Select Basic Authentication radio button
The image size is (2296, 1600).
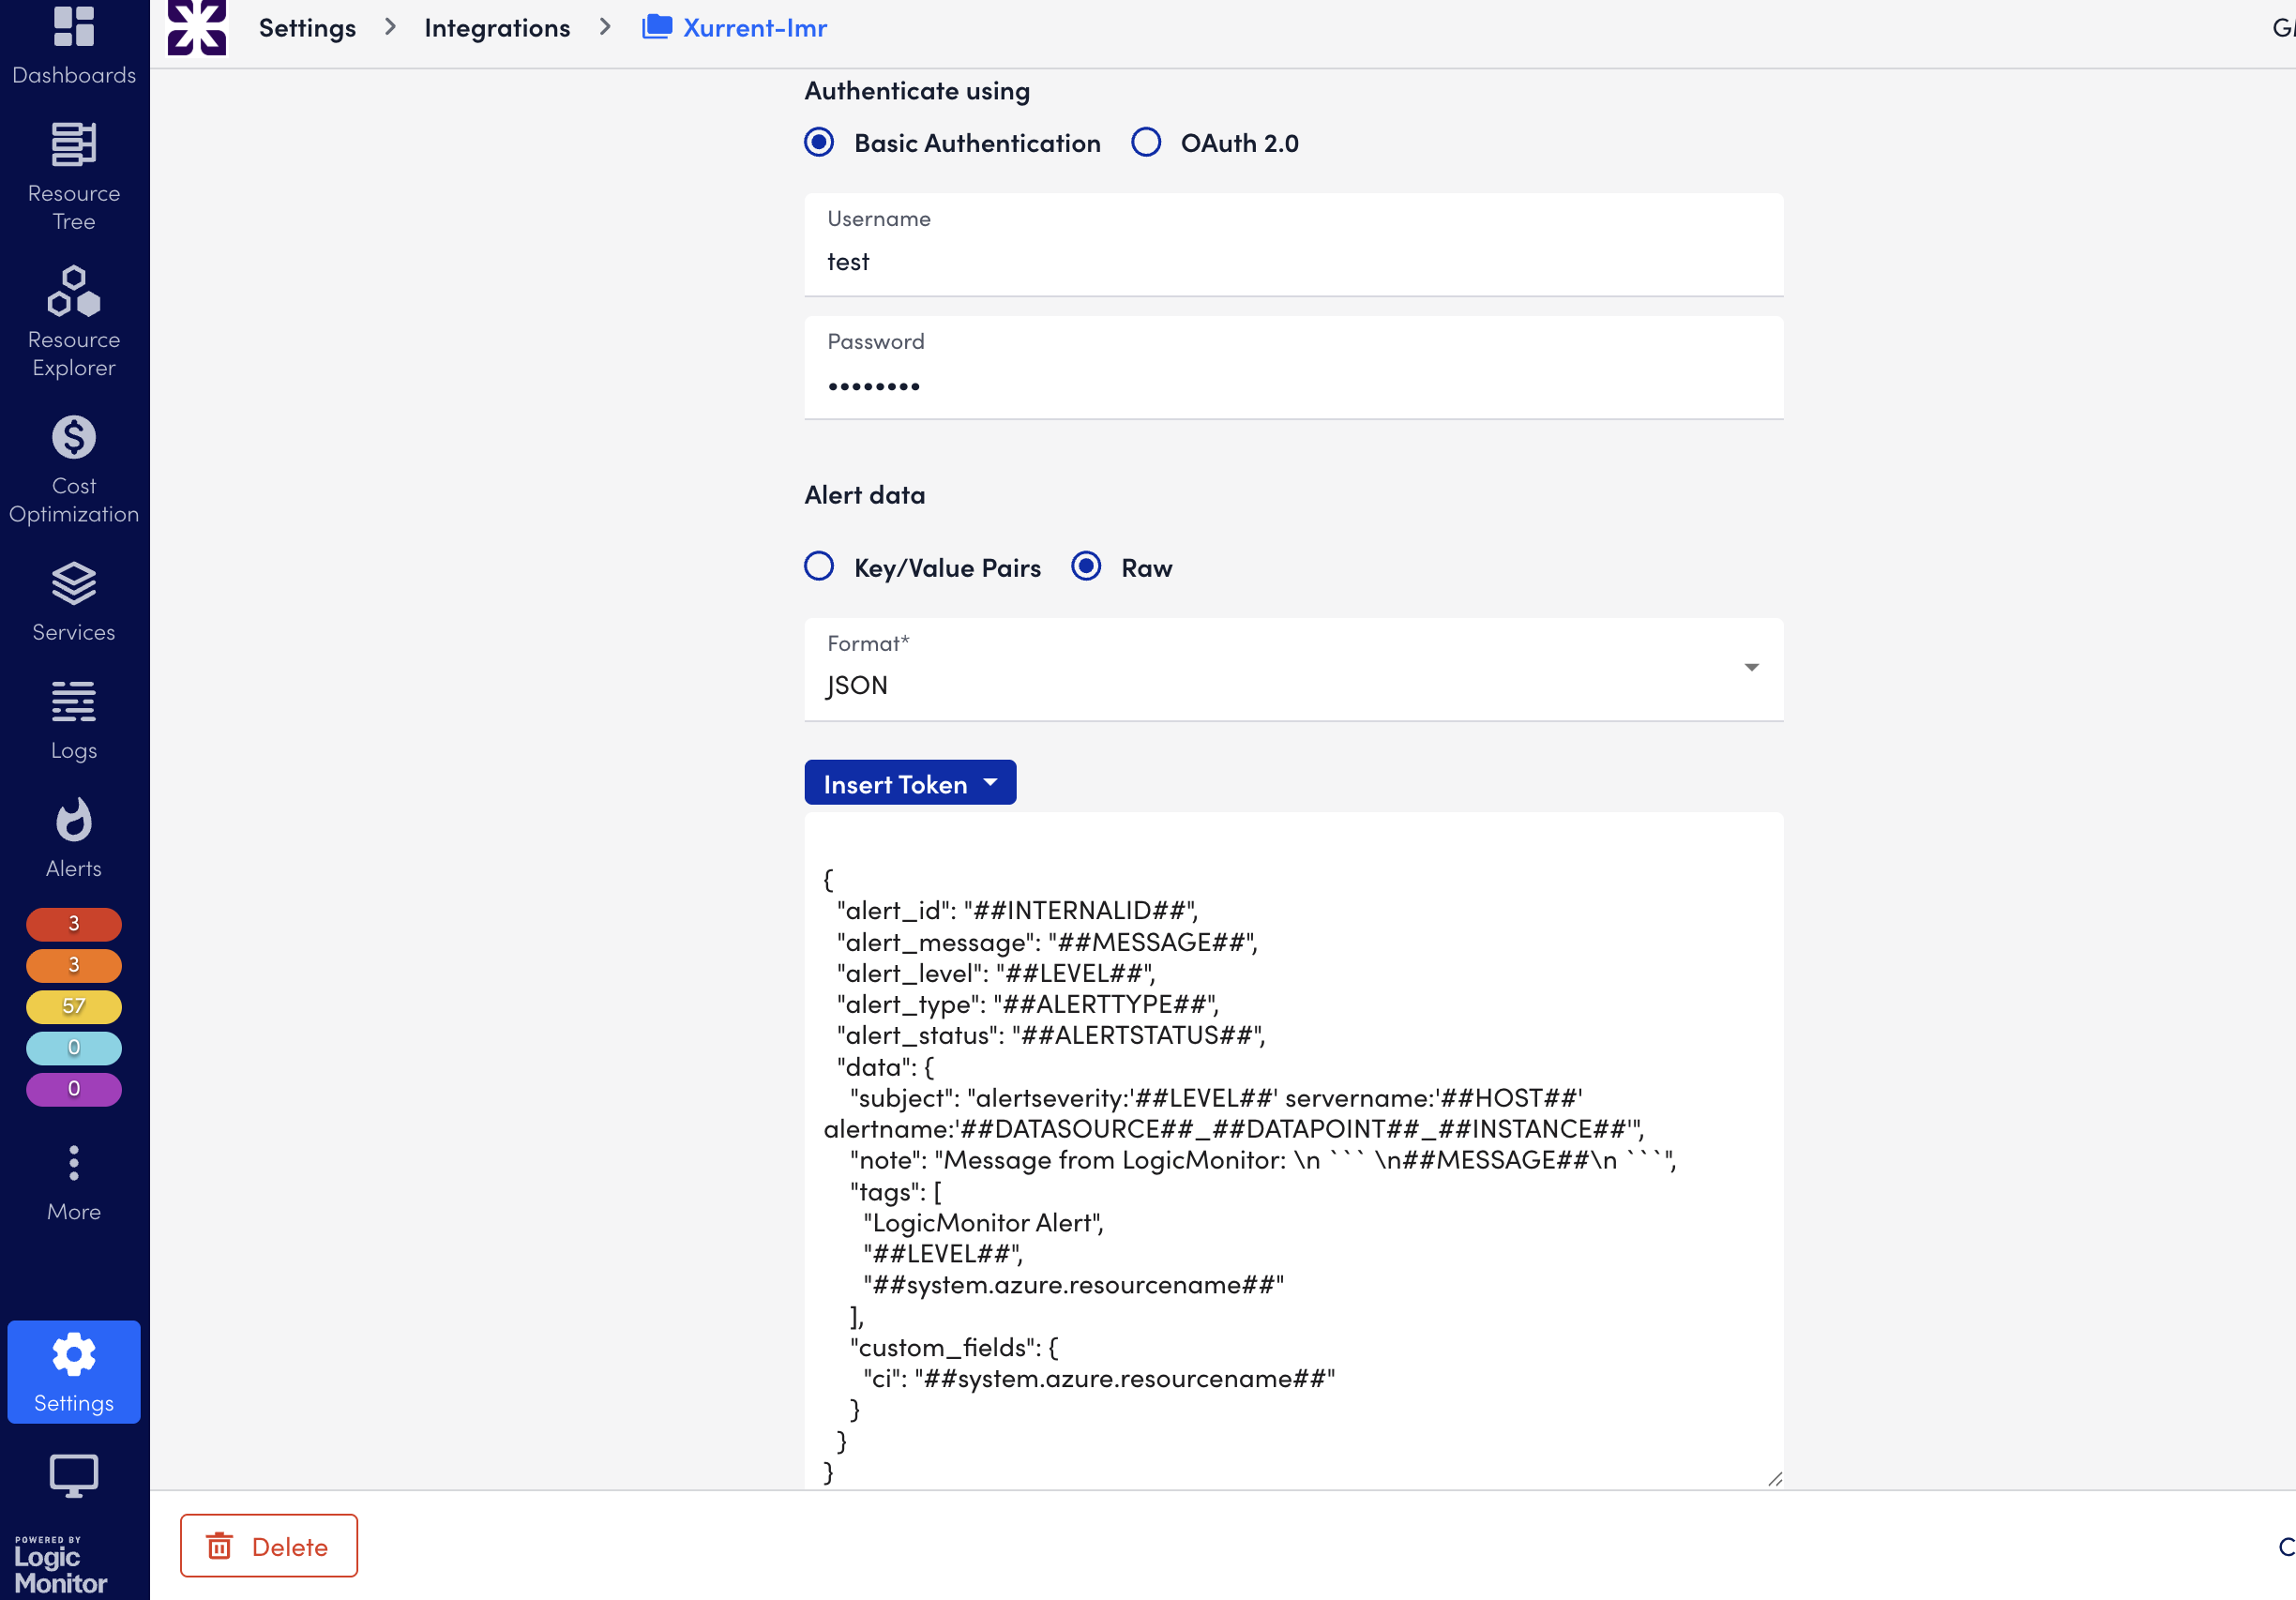tap(819, 143)
